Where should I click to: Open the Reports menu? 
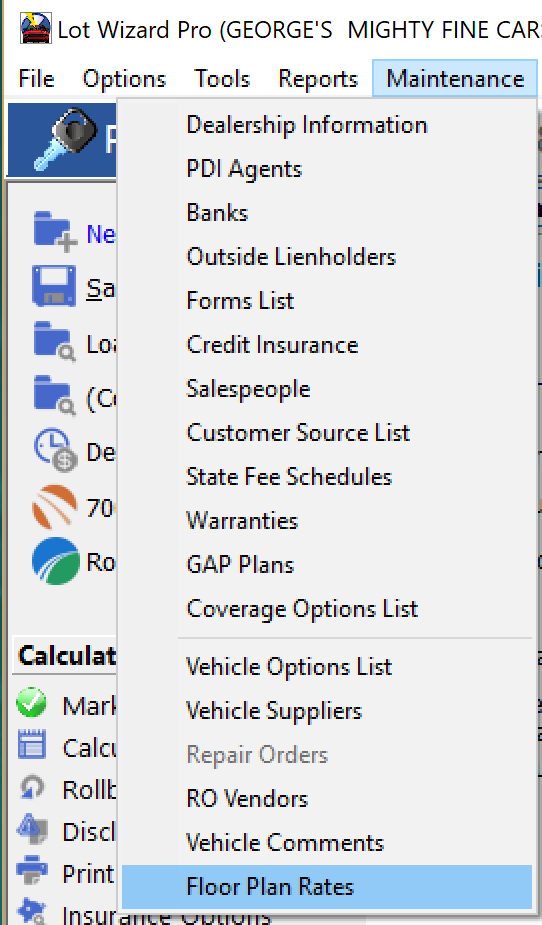tap(318, 78)
